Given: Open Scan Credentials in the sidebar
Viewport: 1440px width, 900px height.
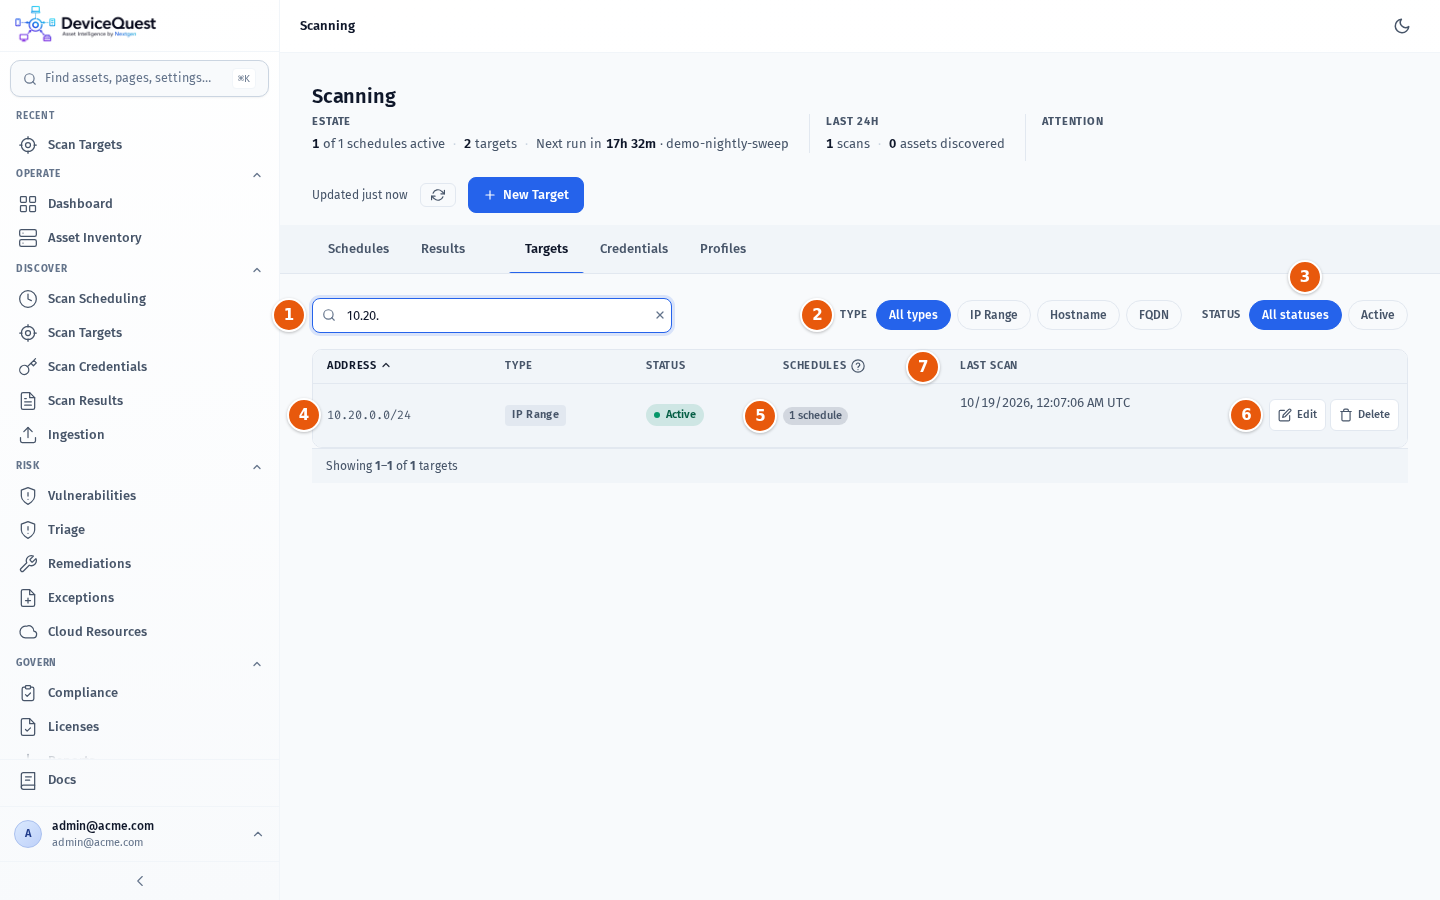Looking at the screenshot, I should (139, 367).
